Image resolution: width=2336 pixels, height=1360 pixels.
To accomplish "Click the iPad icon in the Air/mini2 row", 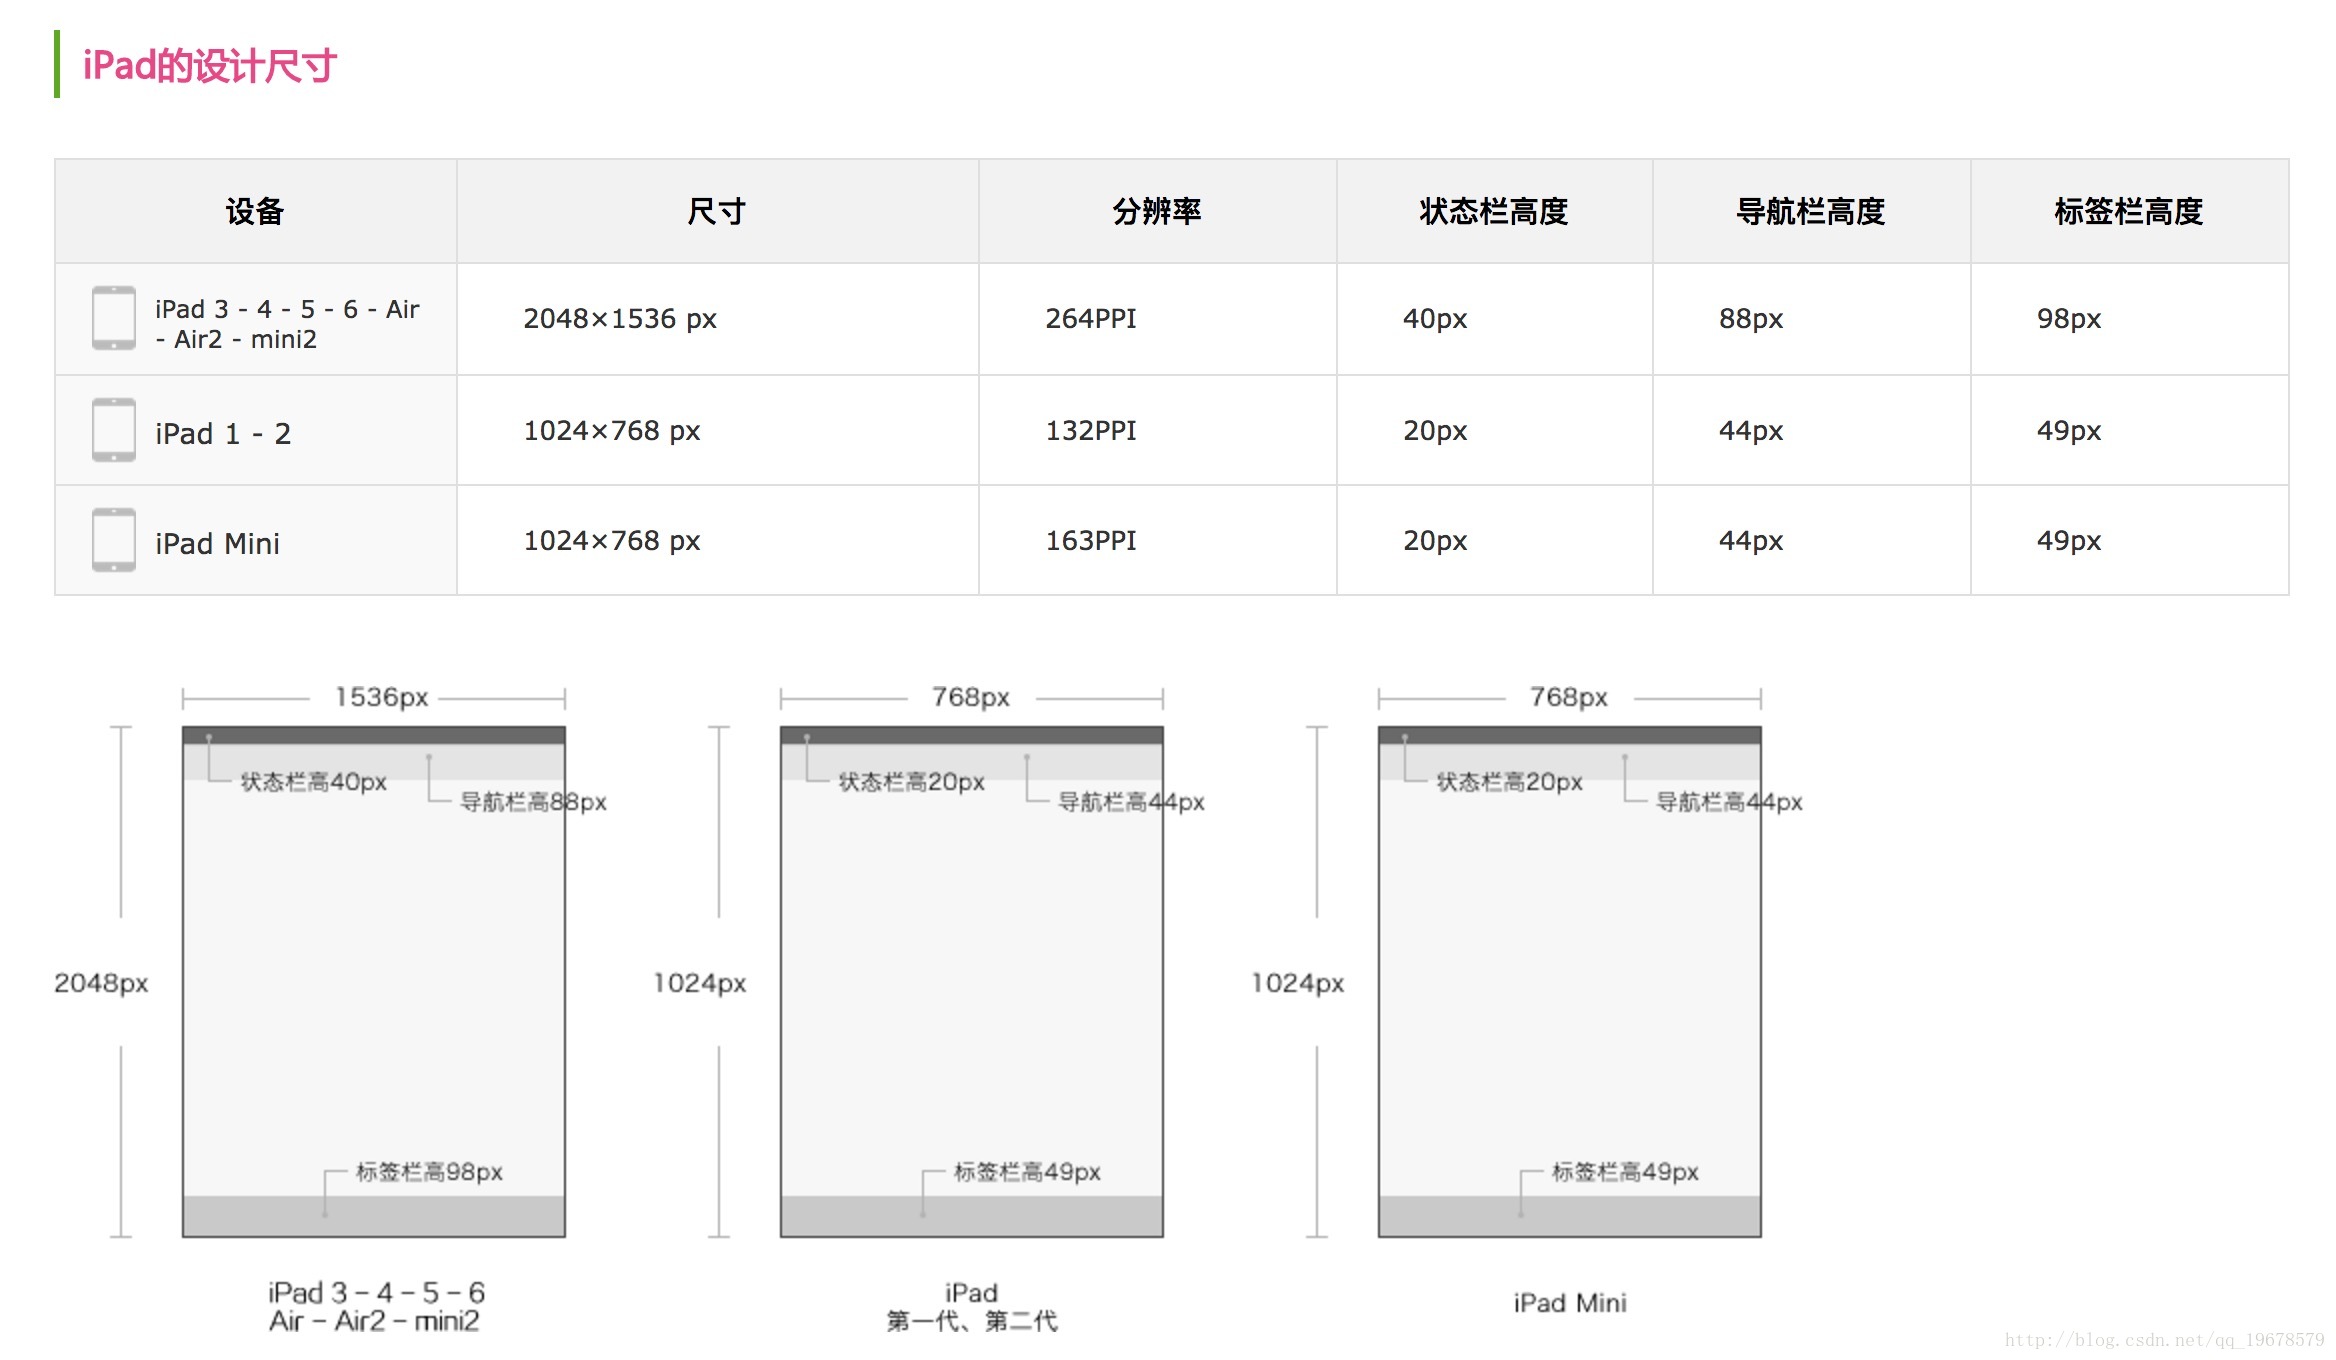I will [114, 318].
